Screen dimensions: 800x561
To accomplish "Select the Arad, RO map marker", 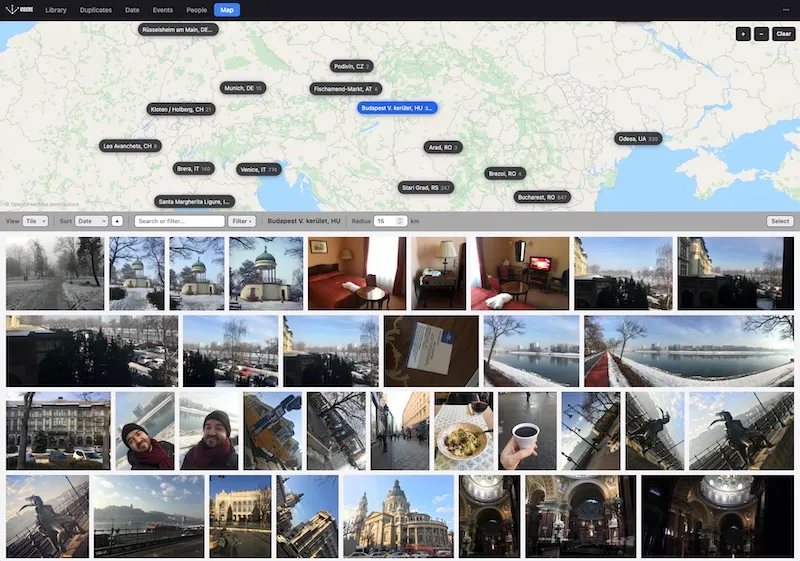I will coord(443,147).
